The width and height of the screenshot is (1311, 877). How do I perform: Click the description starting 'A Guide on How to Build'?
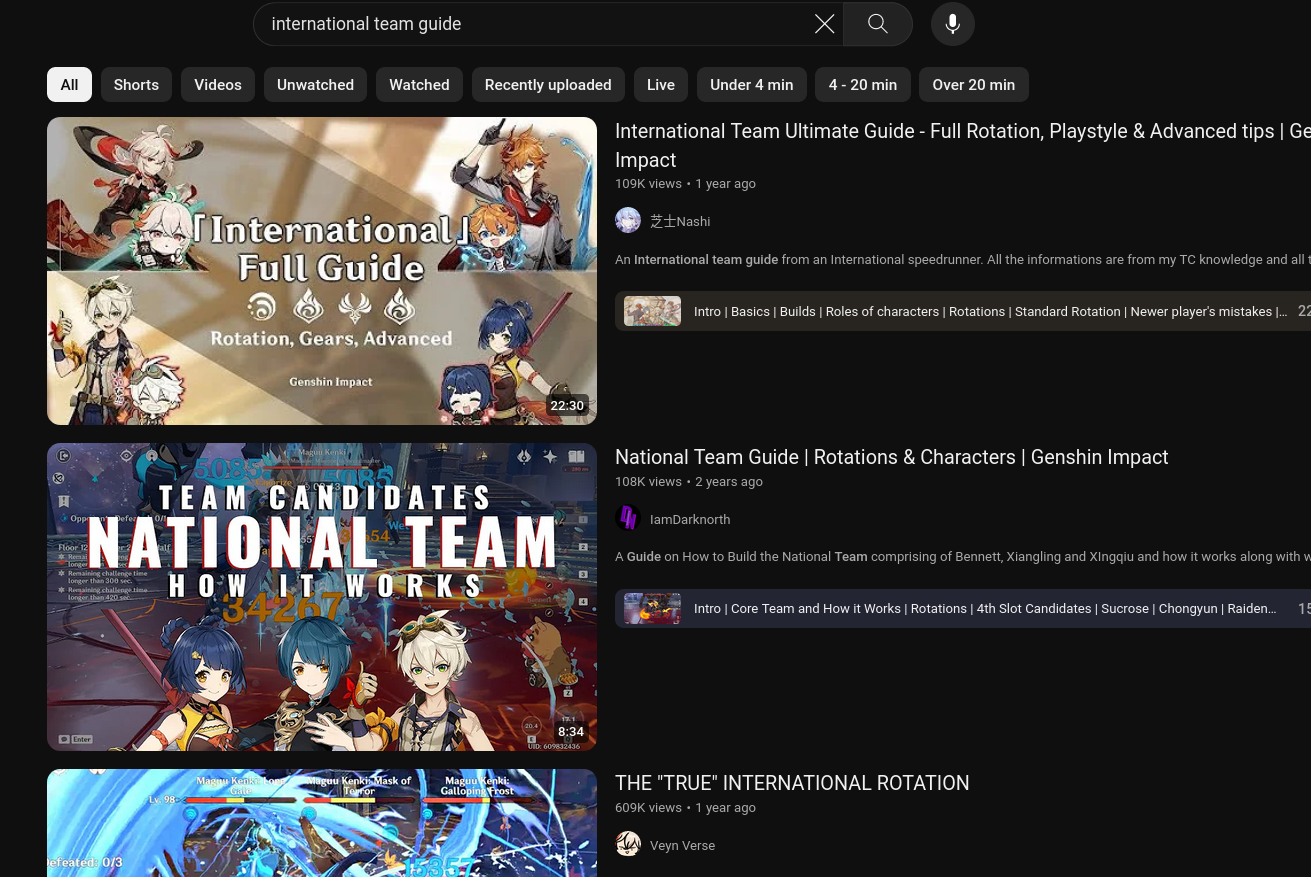[963, 557]
